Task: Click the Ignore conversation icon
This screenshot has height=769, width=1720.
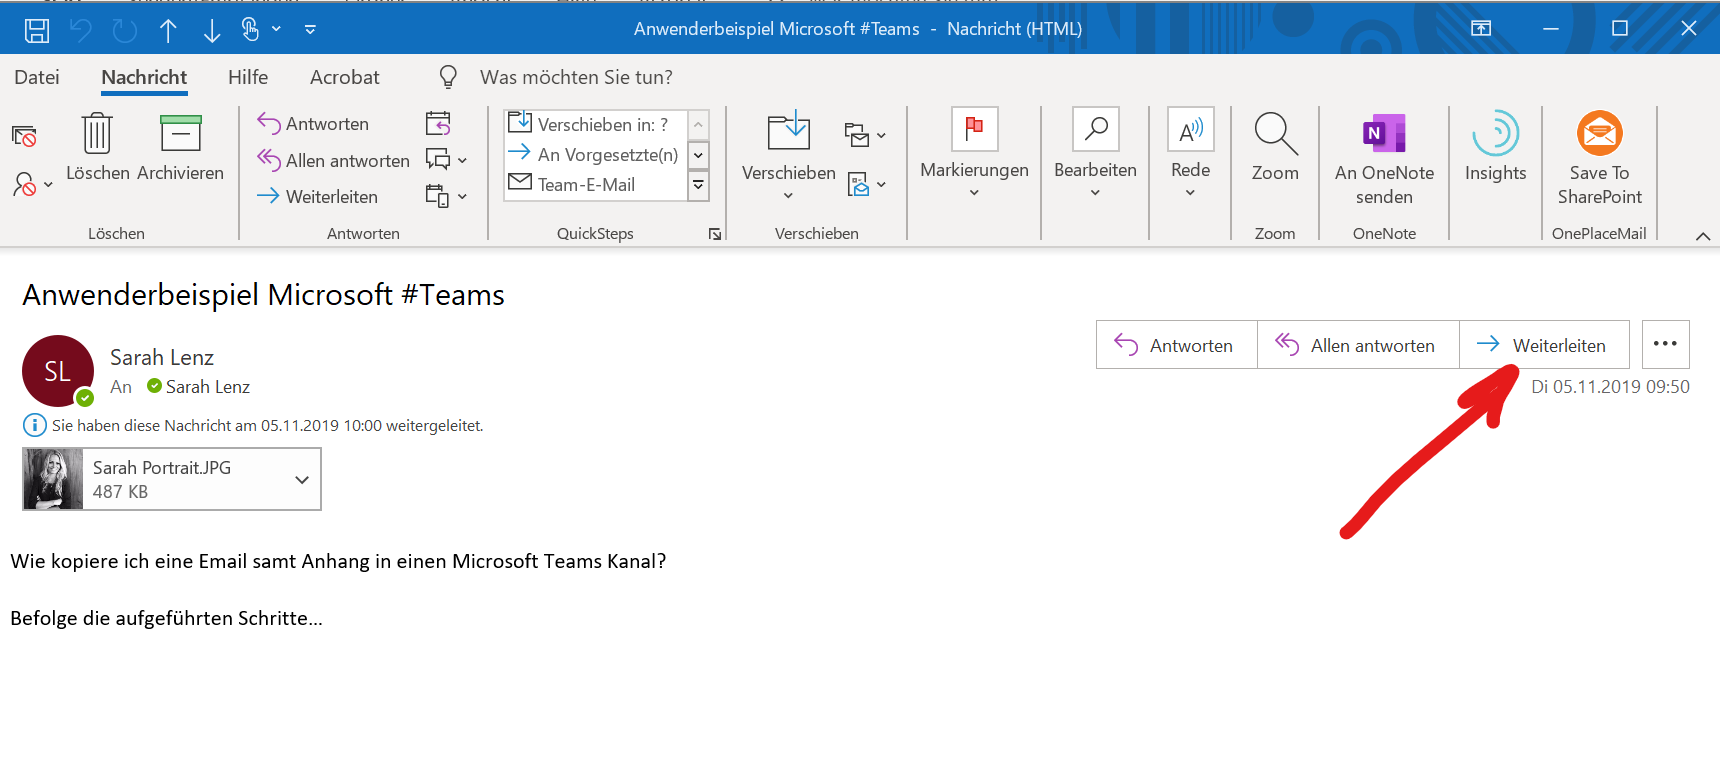Action: [24, 136]
